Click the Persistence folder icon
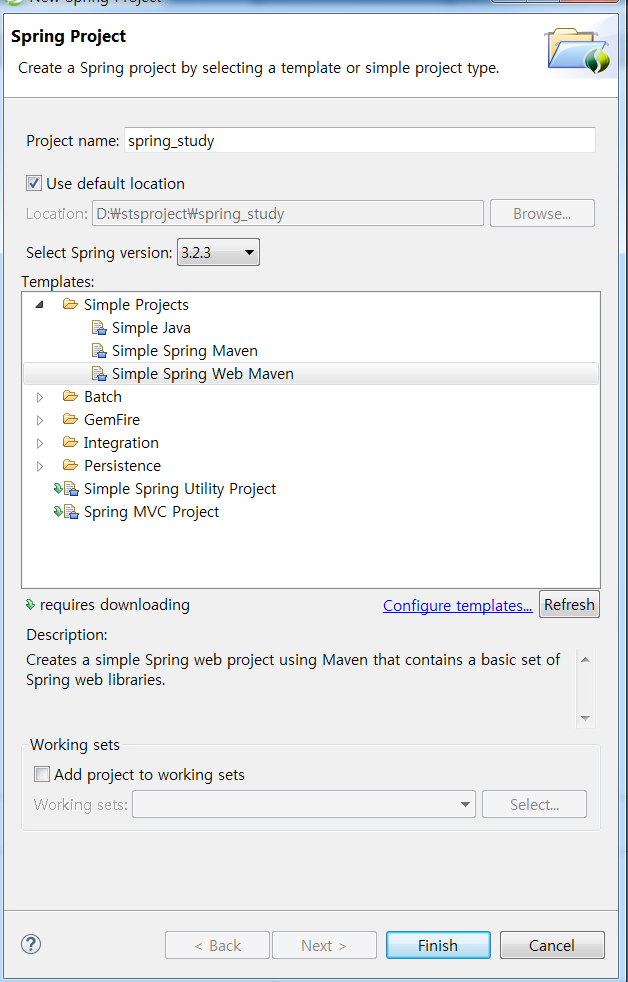628x982 pixels. coord(70,465)
